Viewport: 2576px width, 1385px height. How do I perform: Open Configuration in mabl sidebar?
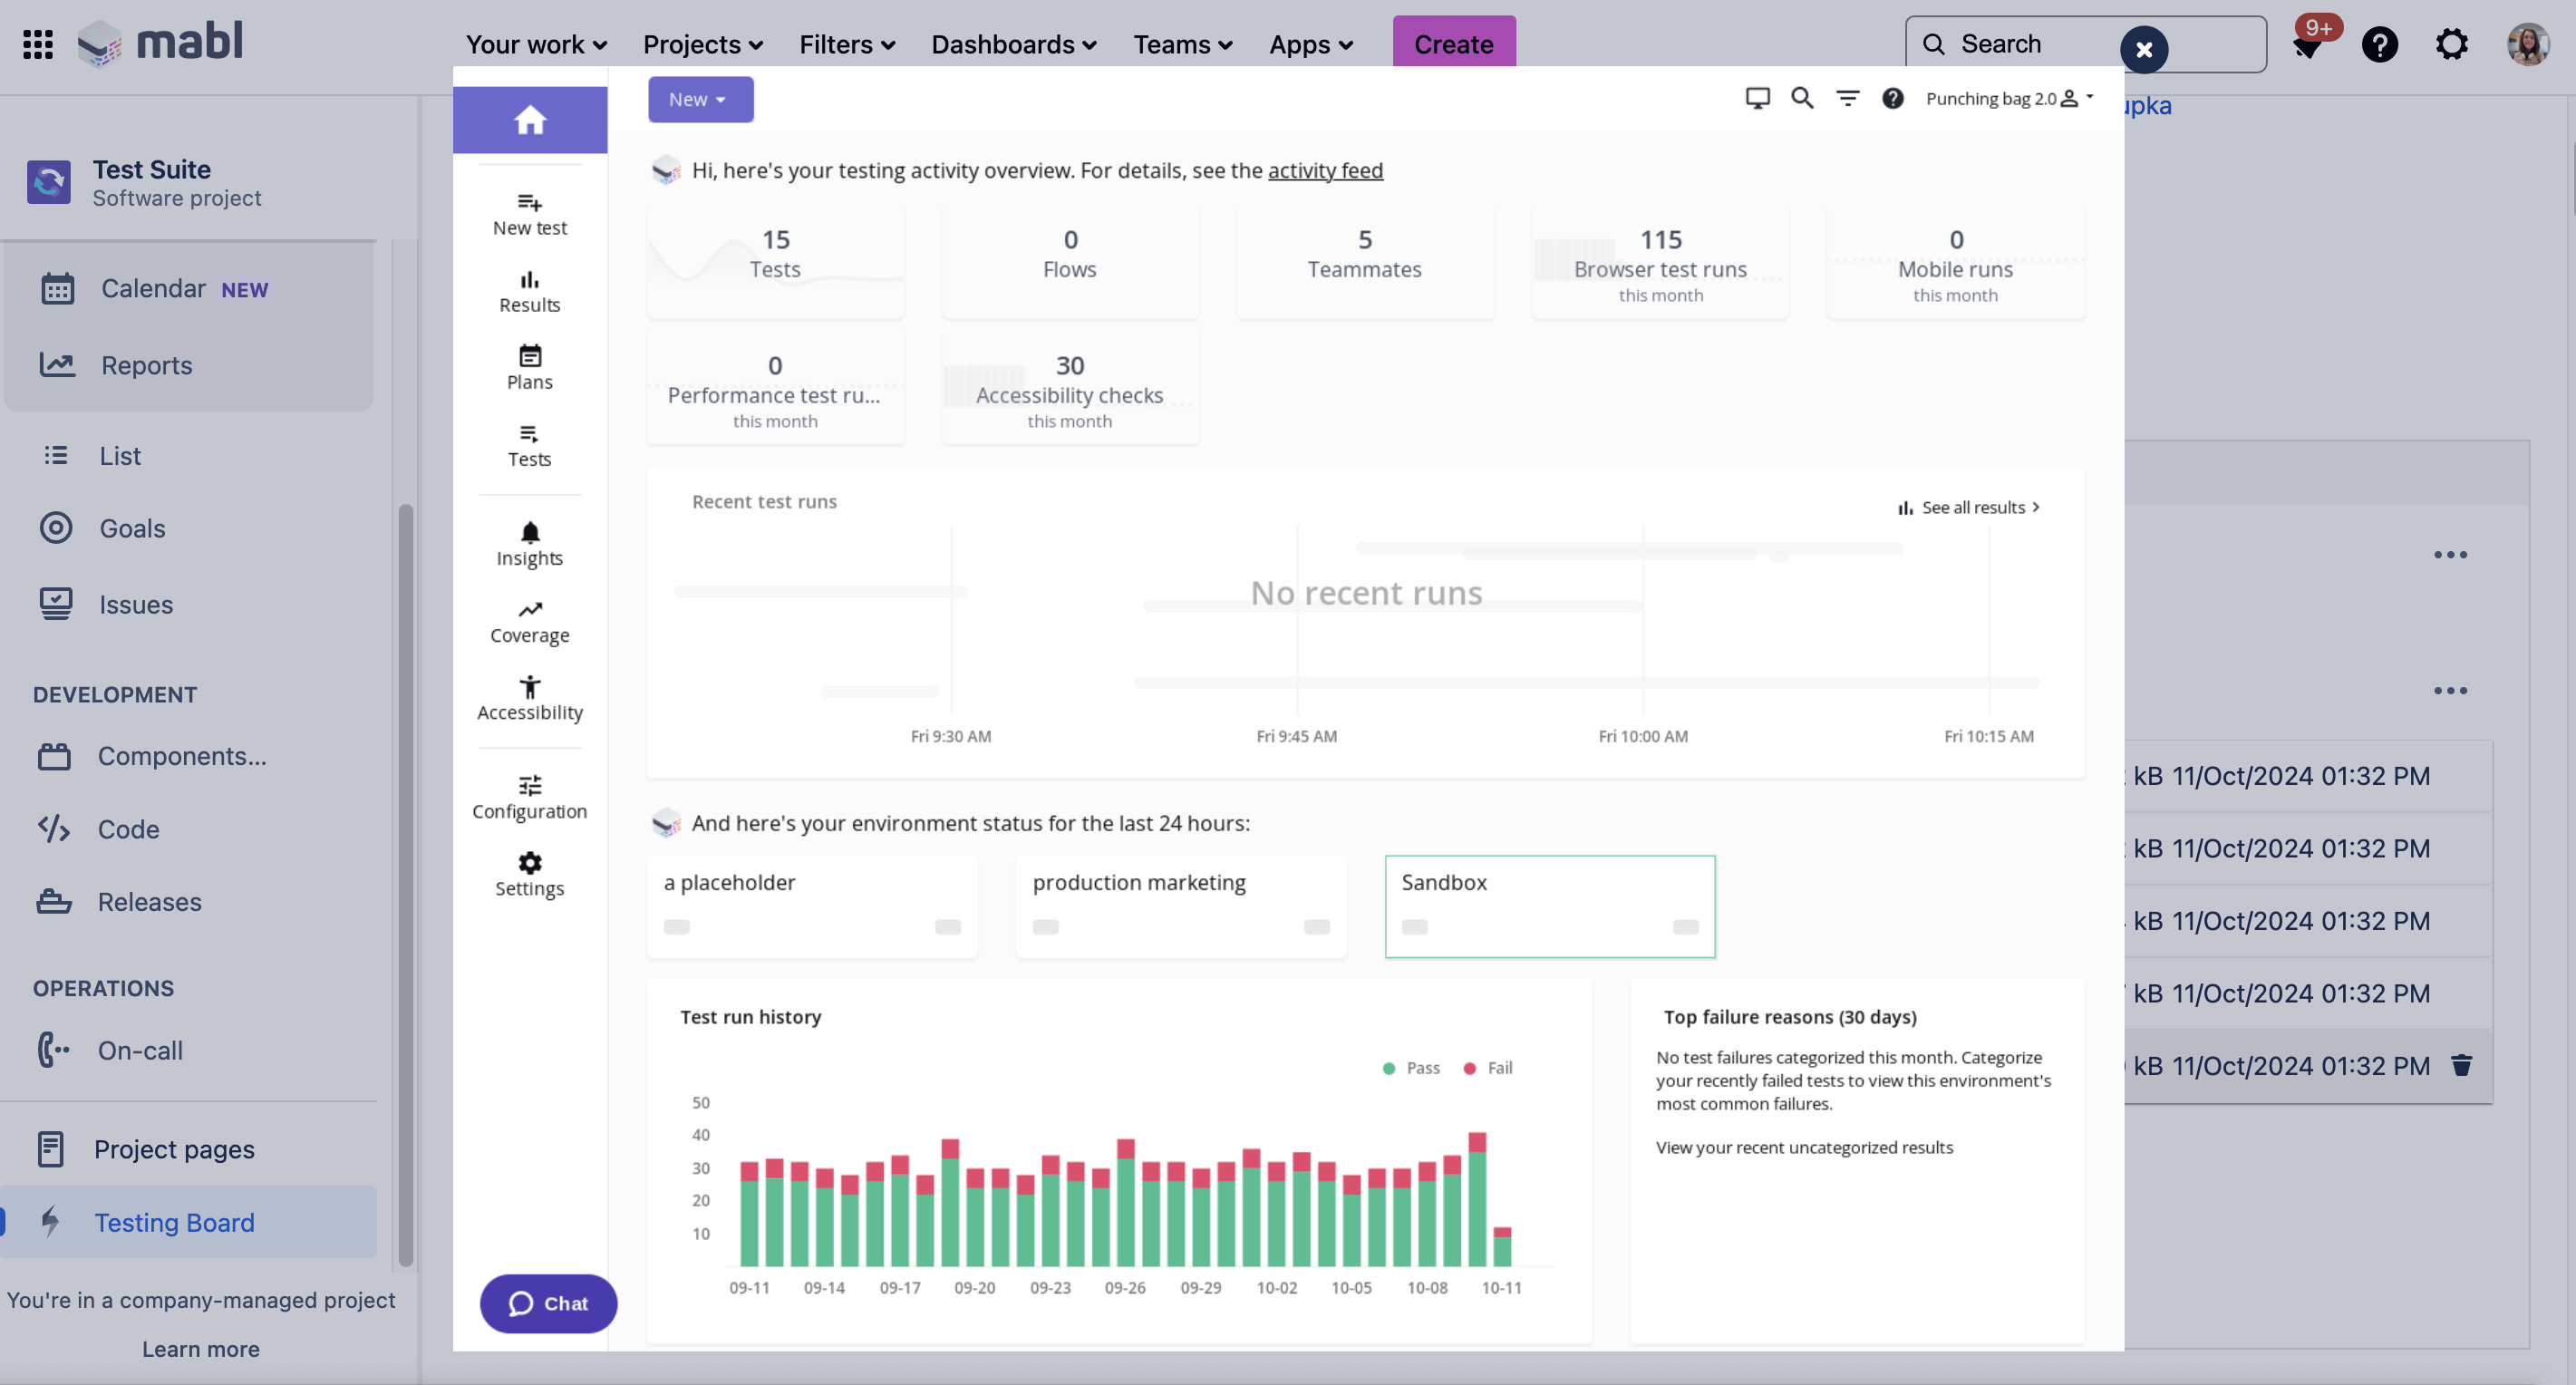(530, 797)
